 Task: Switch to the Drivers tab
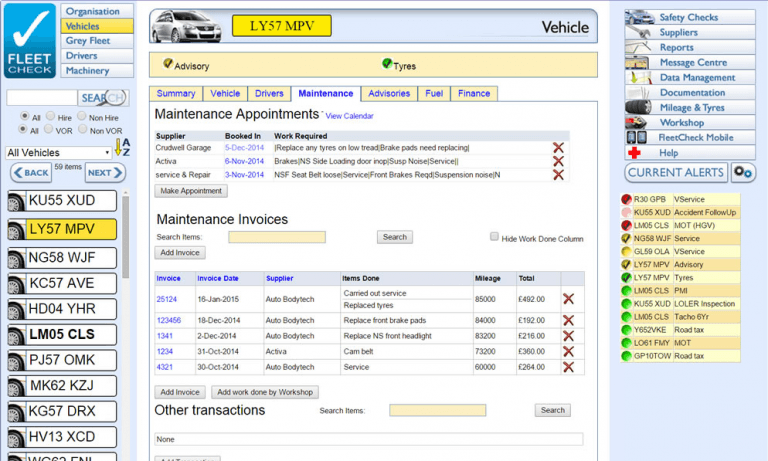click(269, 94)
